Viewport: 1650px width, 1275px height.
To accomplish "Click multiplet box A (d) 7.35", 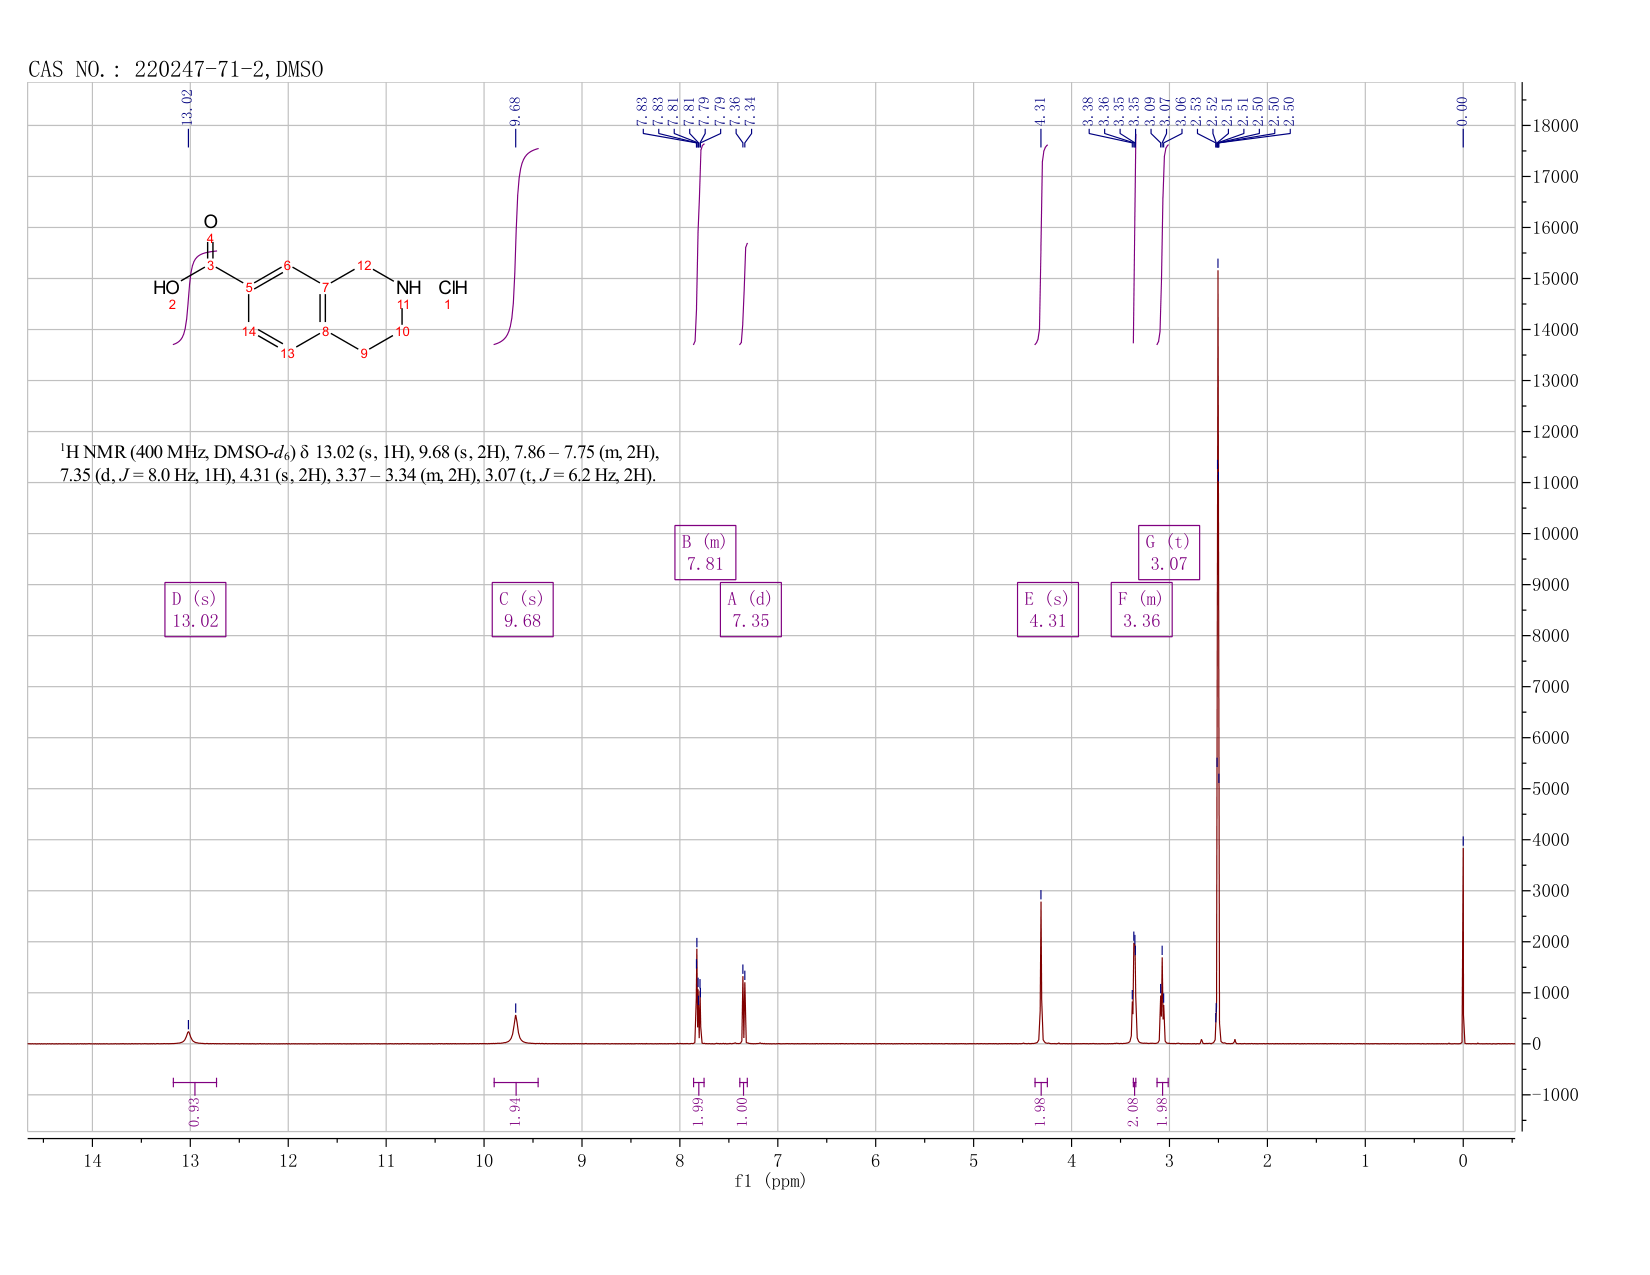I will click(751, 610).
